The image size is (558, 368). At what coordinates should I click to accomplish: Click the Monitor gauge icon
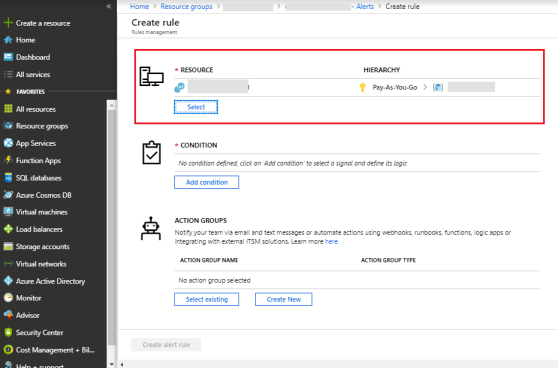tap(8, 298)
